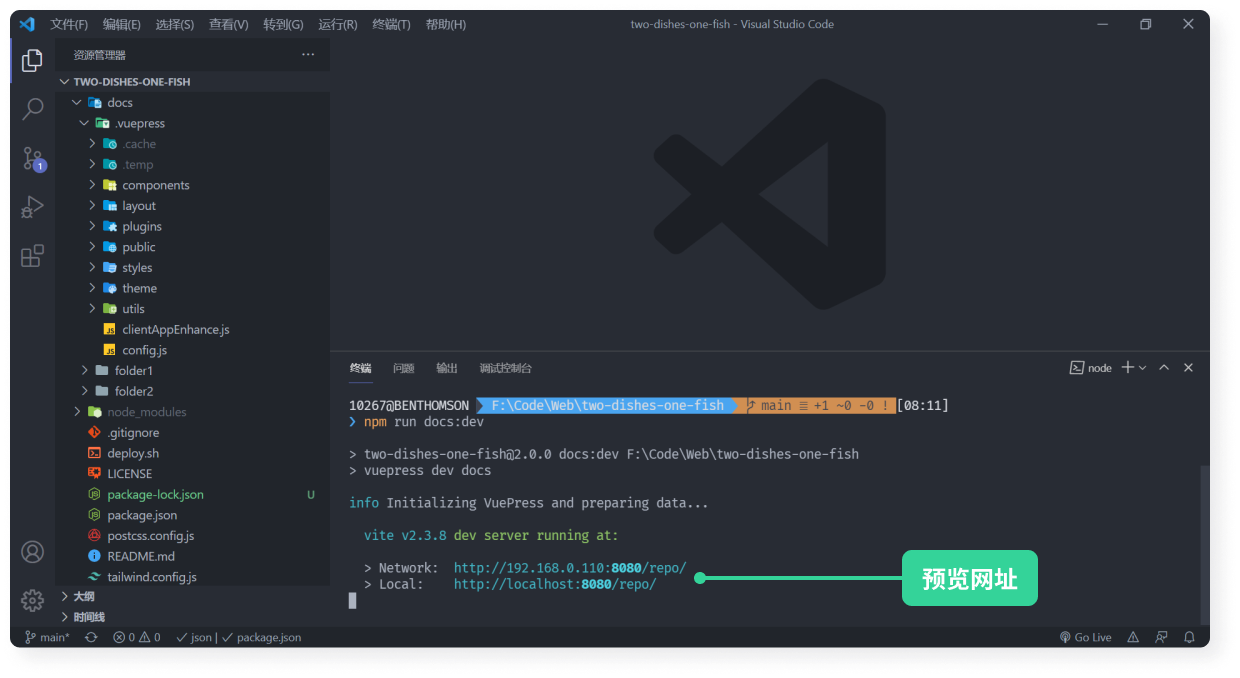Click the explorer More Actions ellipsis
The height and width of the screenshot is (678, 1240).
point(308,55)
